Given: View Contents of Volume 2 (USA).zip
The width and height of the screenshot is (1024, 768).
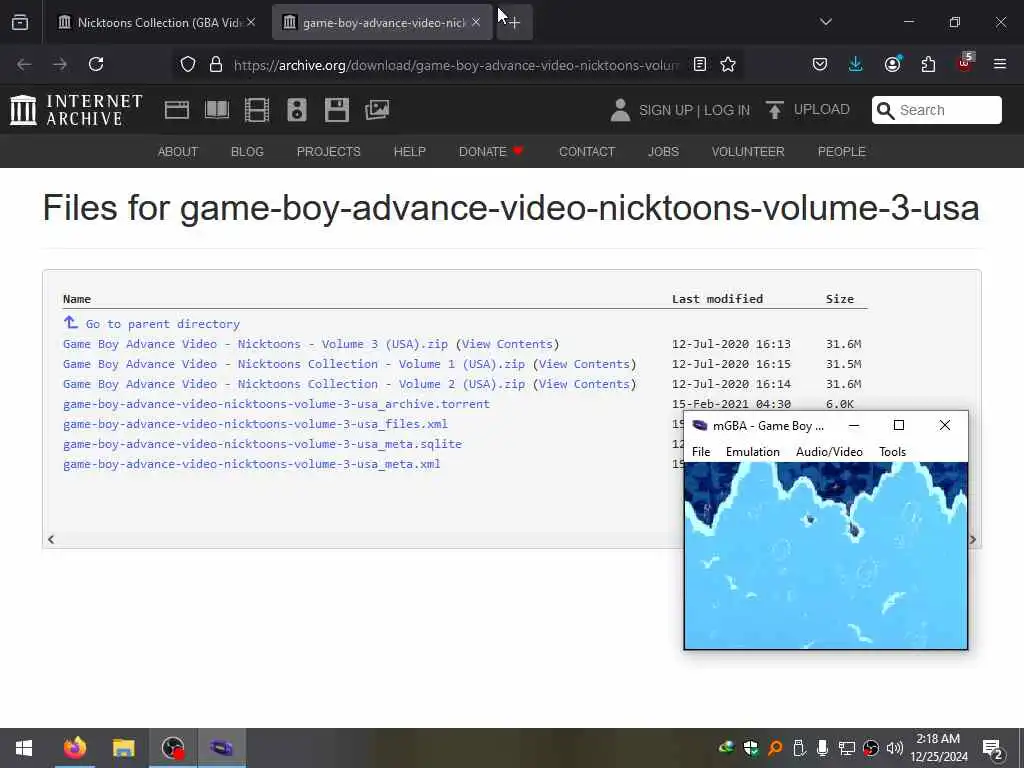Looking at the screenshot, I should (x=584, y=384).
